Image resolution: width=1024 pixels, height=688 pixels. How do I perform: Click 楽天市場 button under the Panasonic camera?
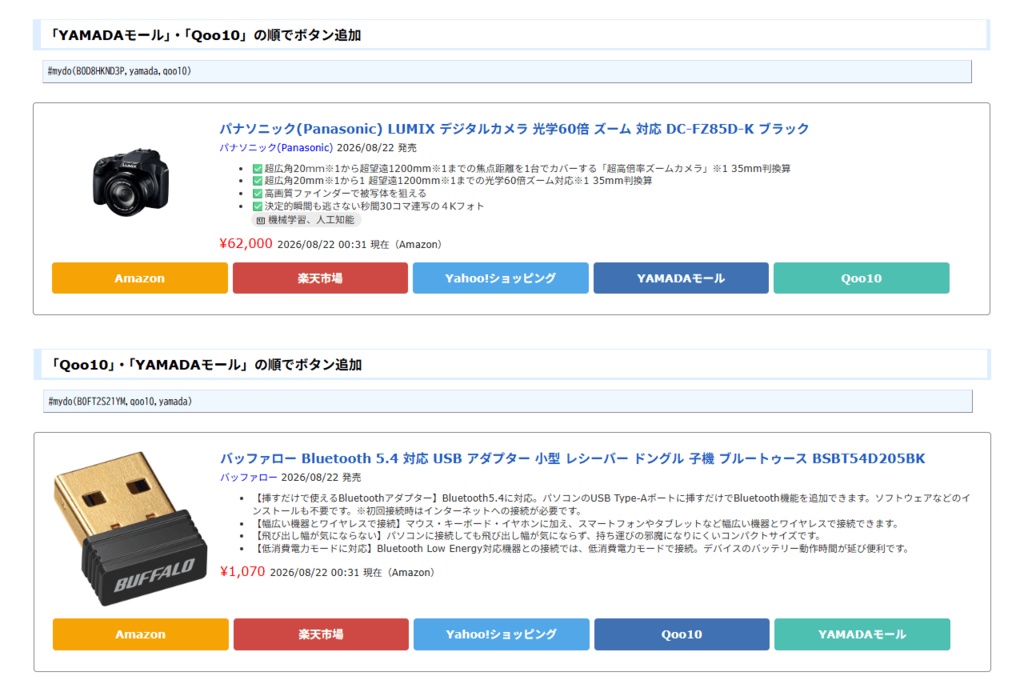point(320,278)
